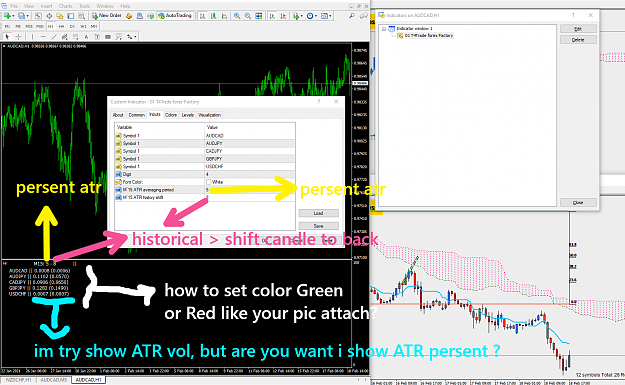This screenshot has width=625, height=385.
Task: Open the File menu
Action: pyautogui.click(x=14, y=6)
